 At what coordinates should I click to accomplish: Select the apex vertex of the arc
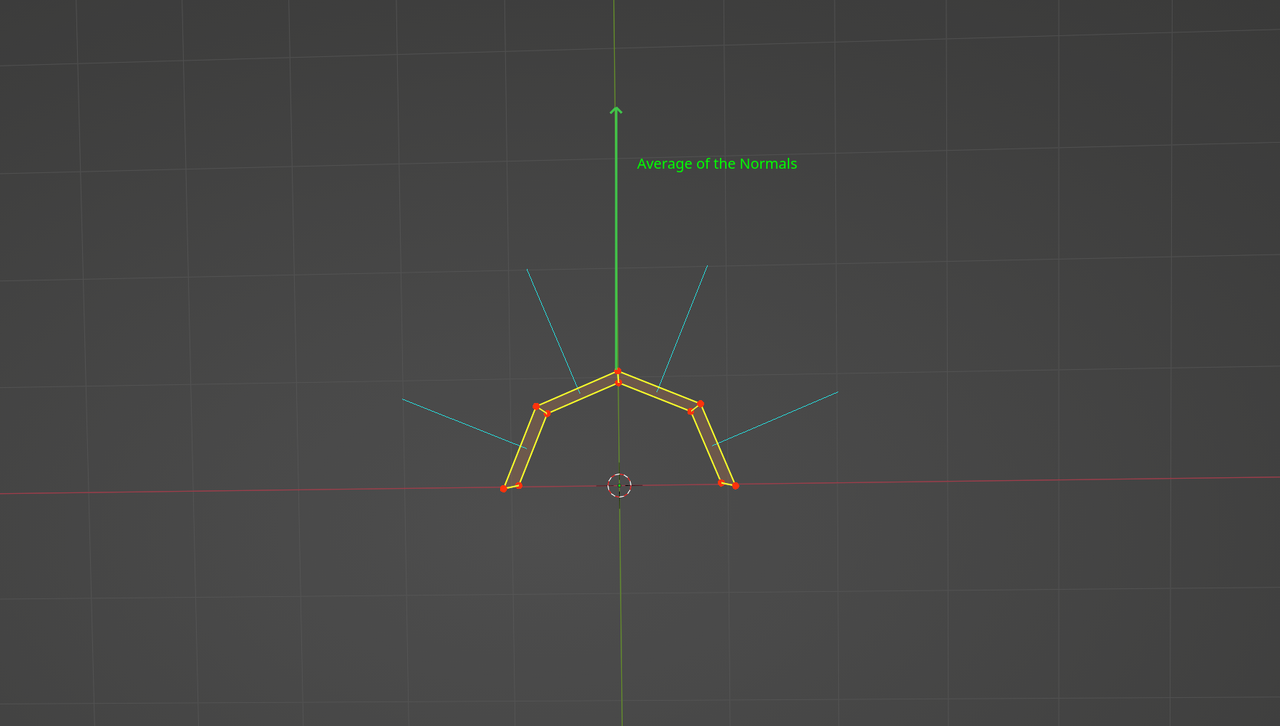pyautogui.click(x=618, y=370)
